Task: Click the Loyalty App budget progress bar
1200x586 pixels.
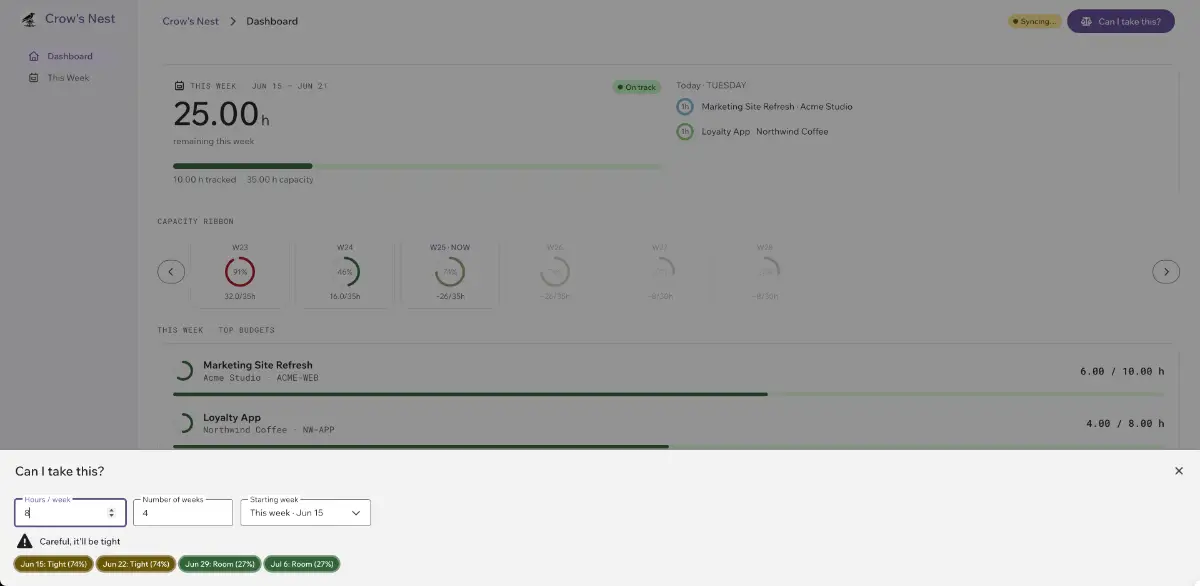Action: [669, 446]
